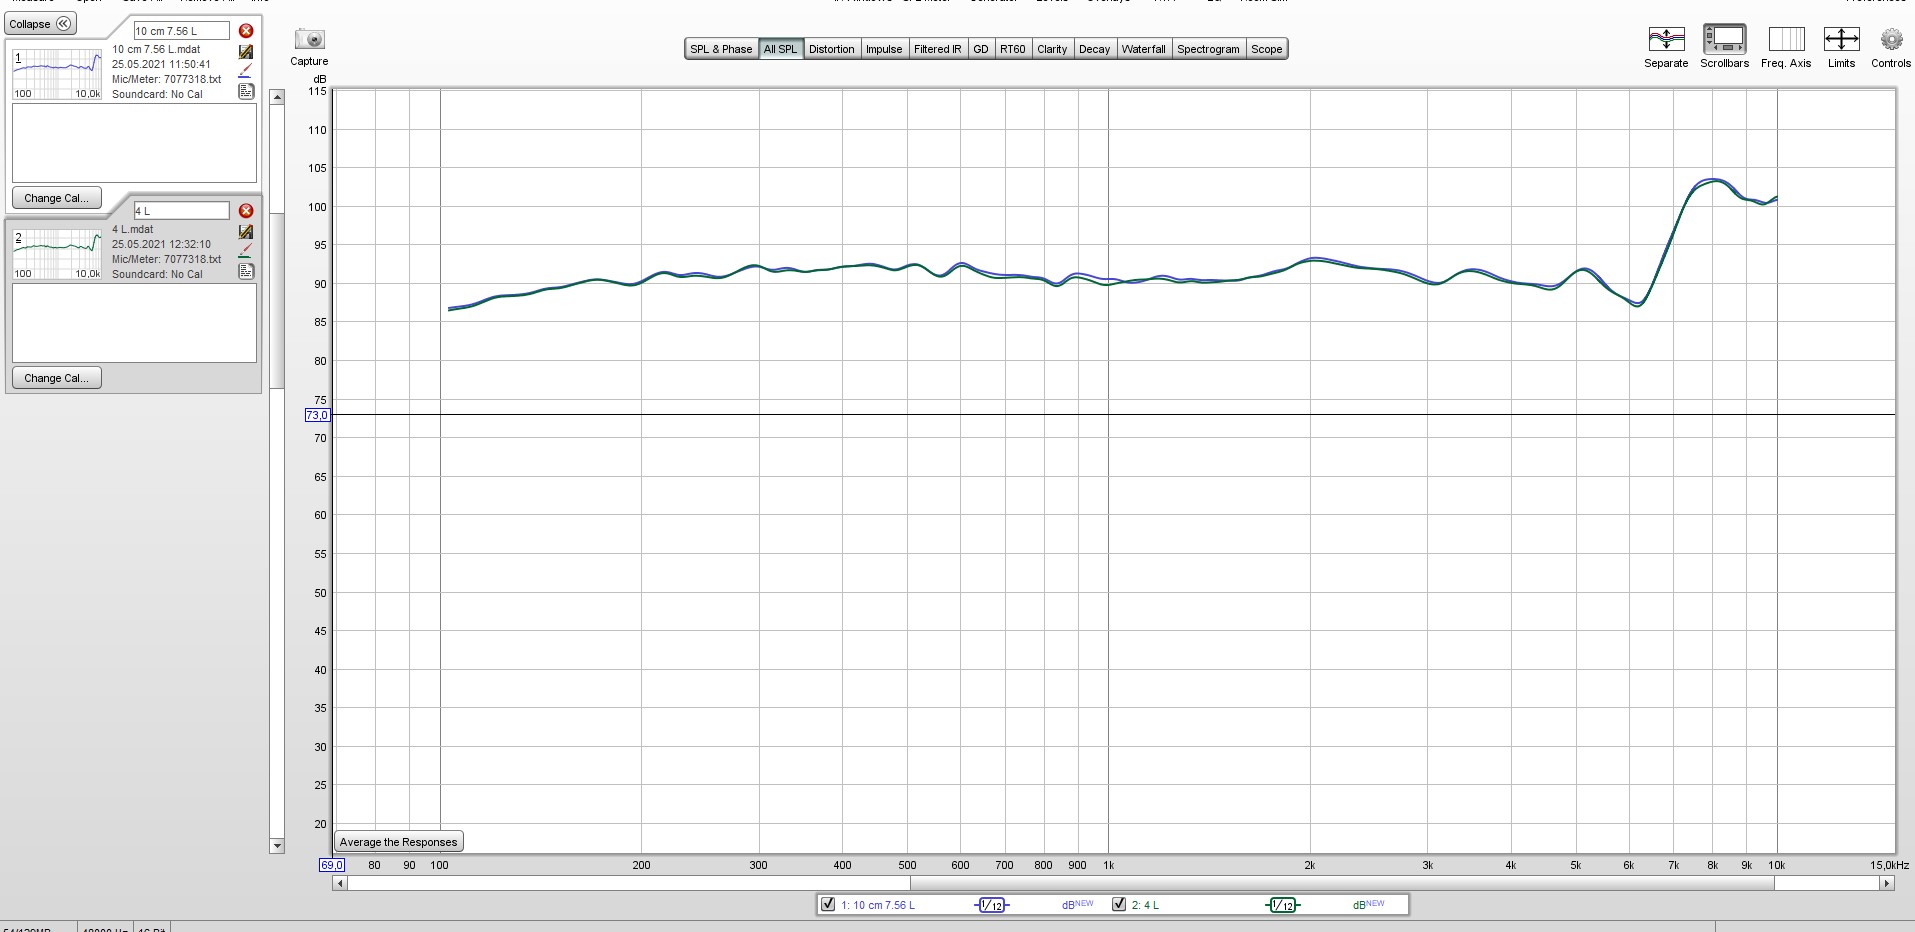Click Change Cal for measurement 2
The height and width of the screenshot is (932, 1915).
coord(56,378)
